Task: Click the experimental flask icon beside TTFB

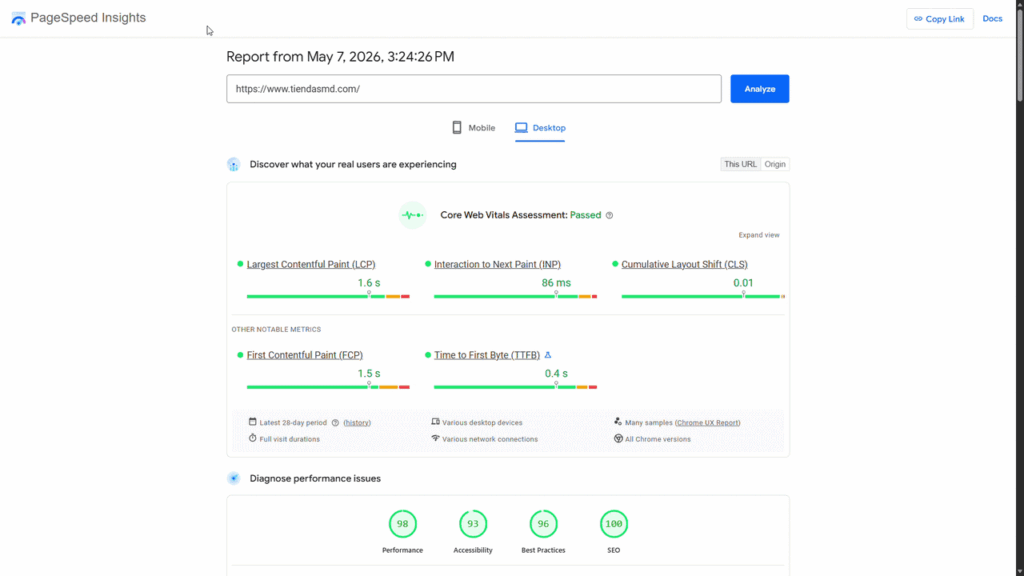Action: 548,355
